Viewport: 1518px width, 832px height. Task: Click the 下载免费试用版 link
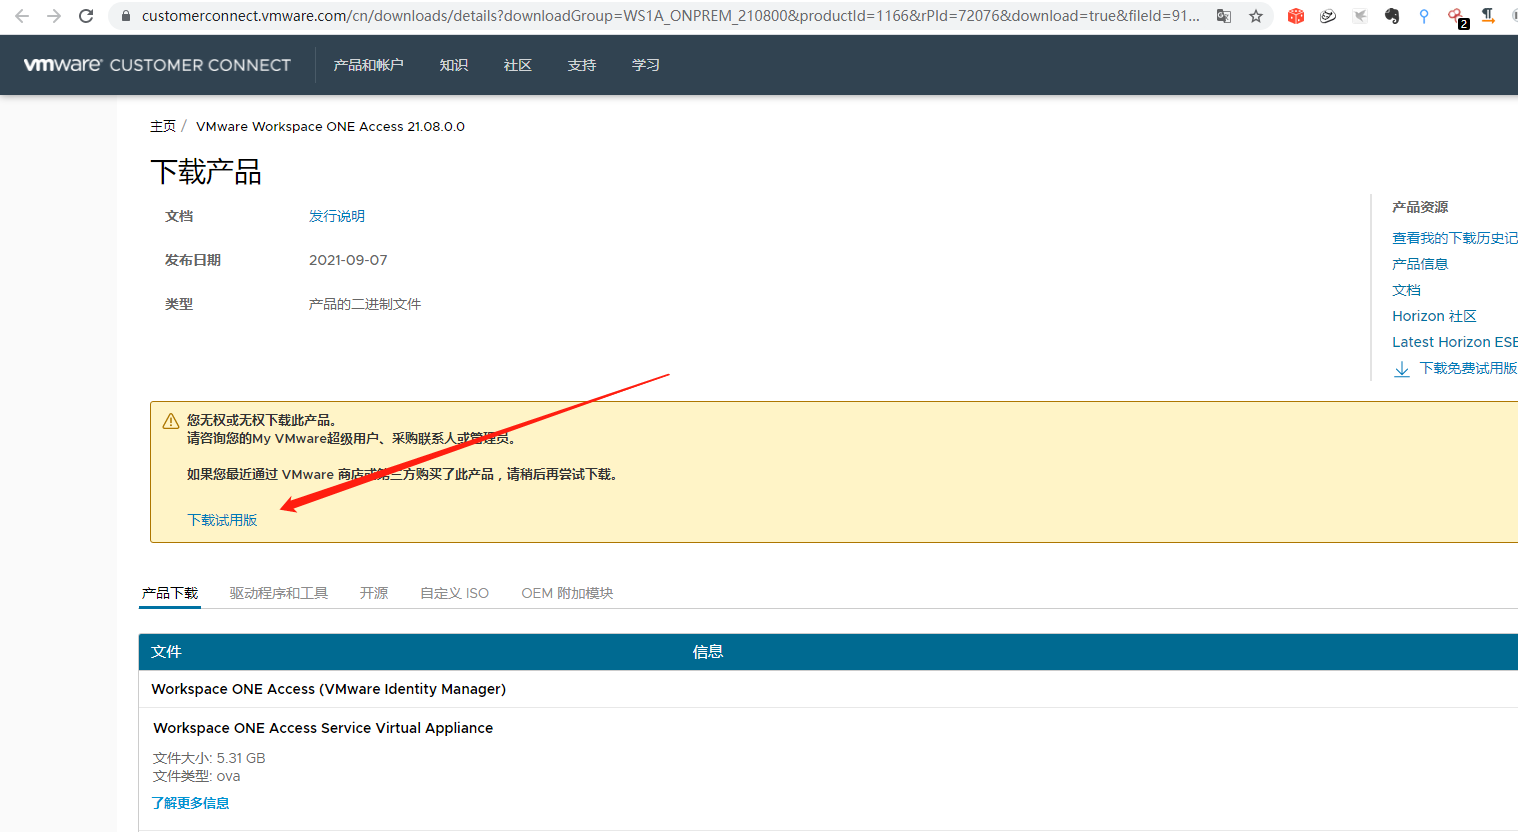(1468, 368)
